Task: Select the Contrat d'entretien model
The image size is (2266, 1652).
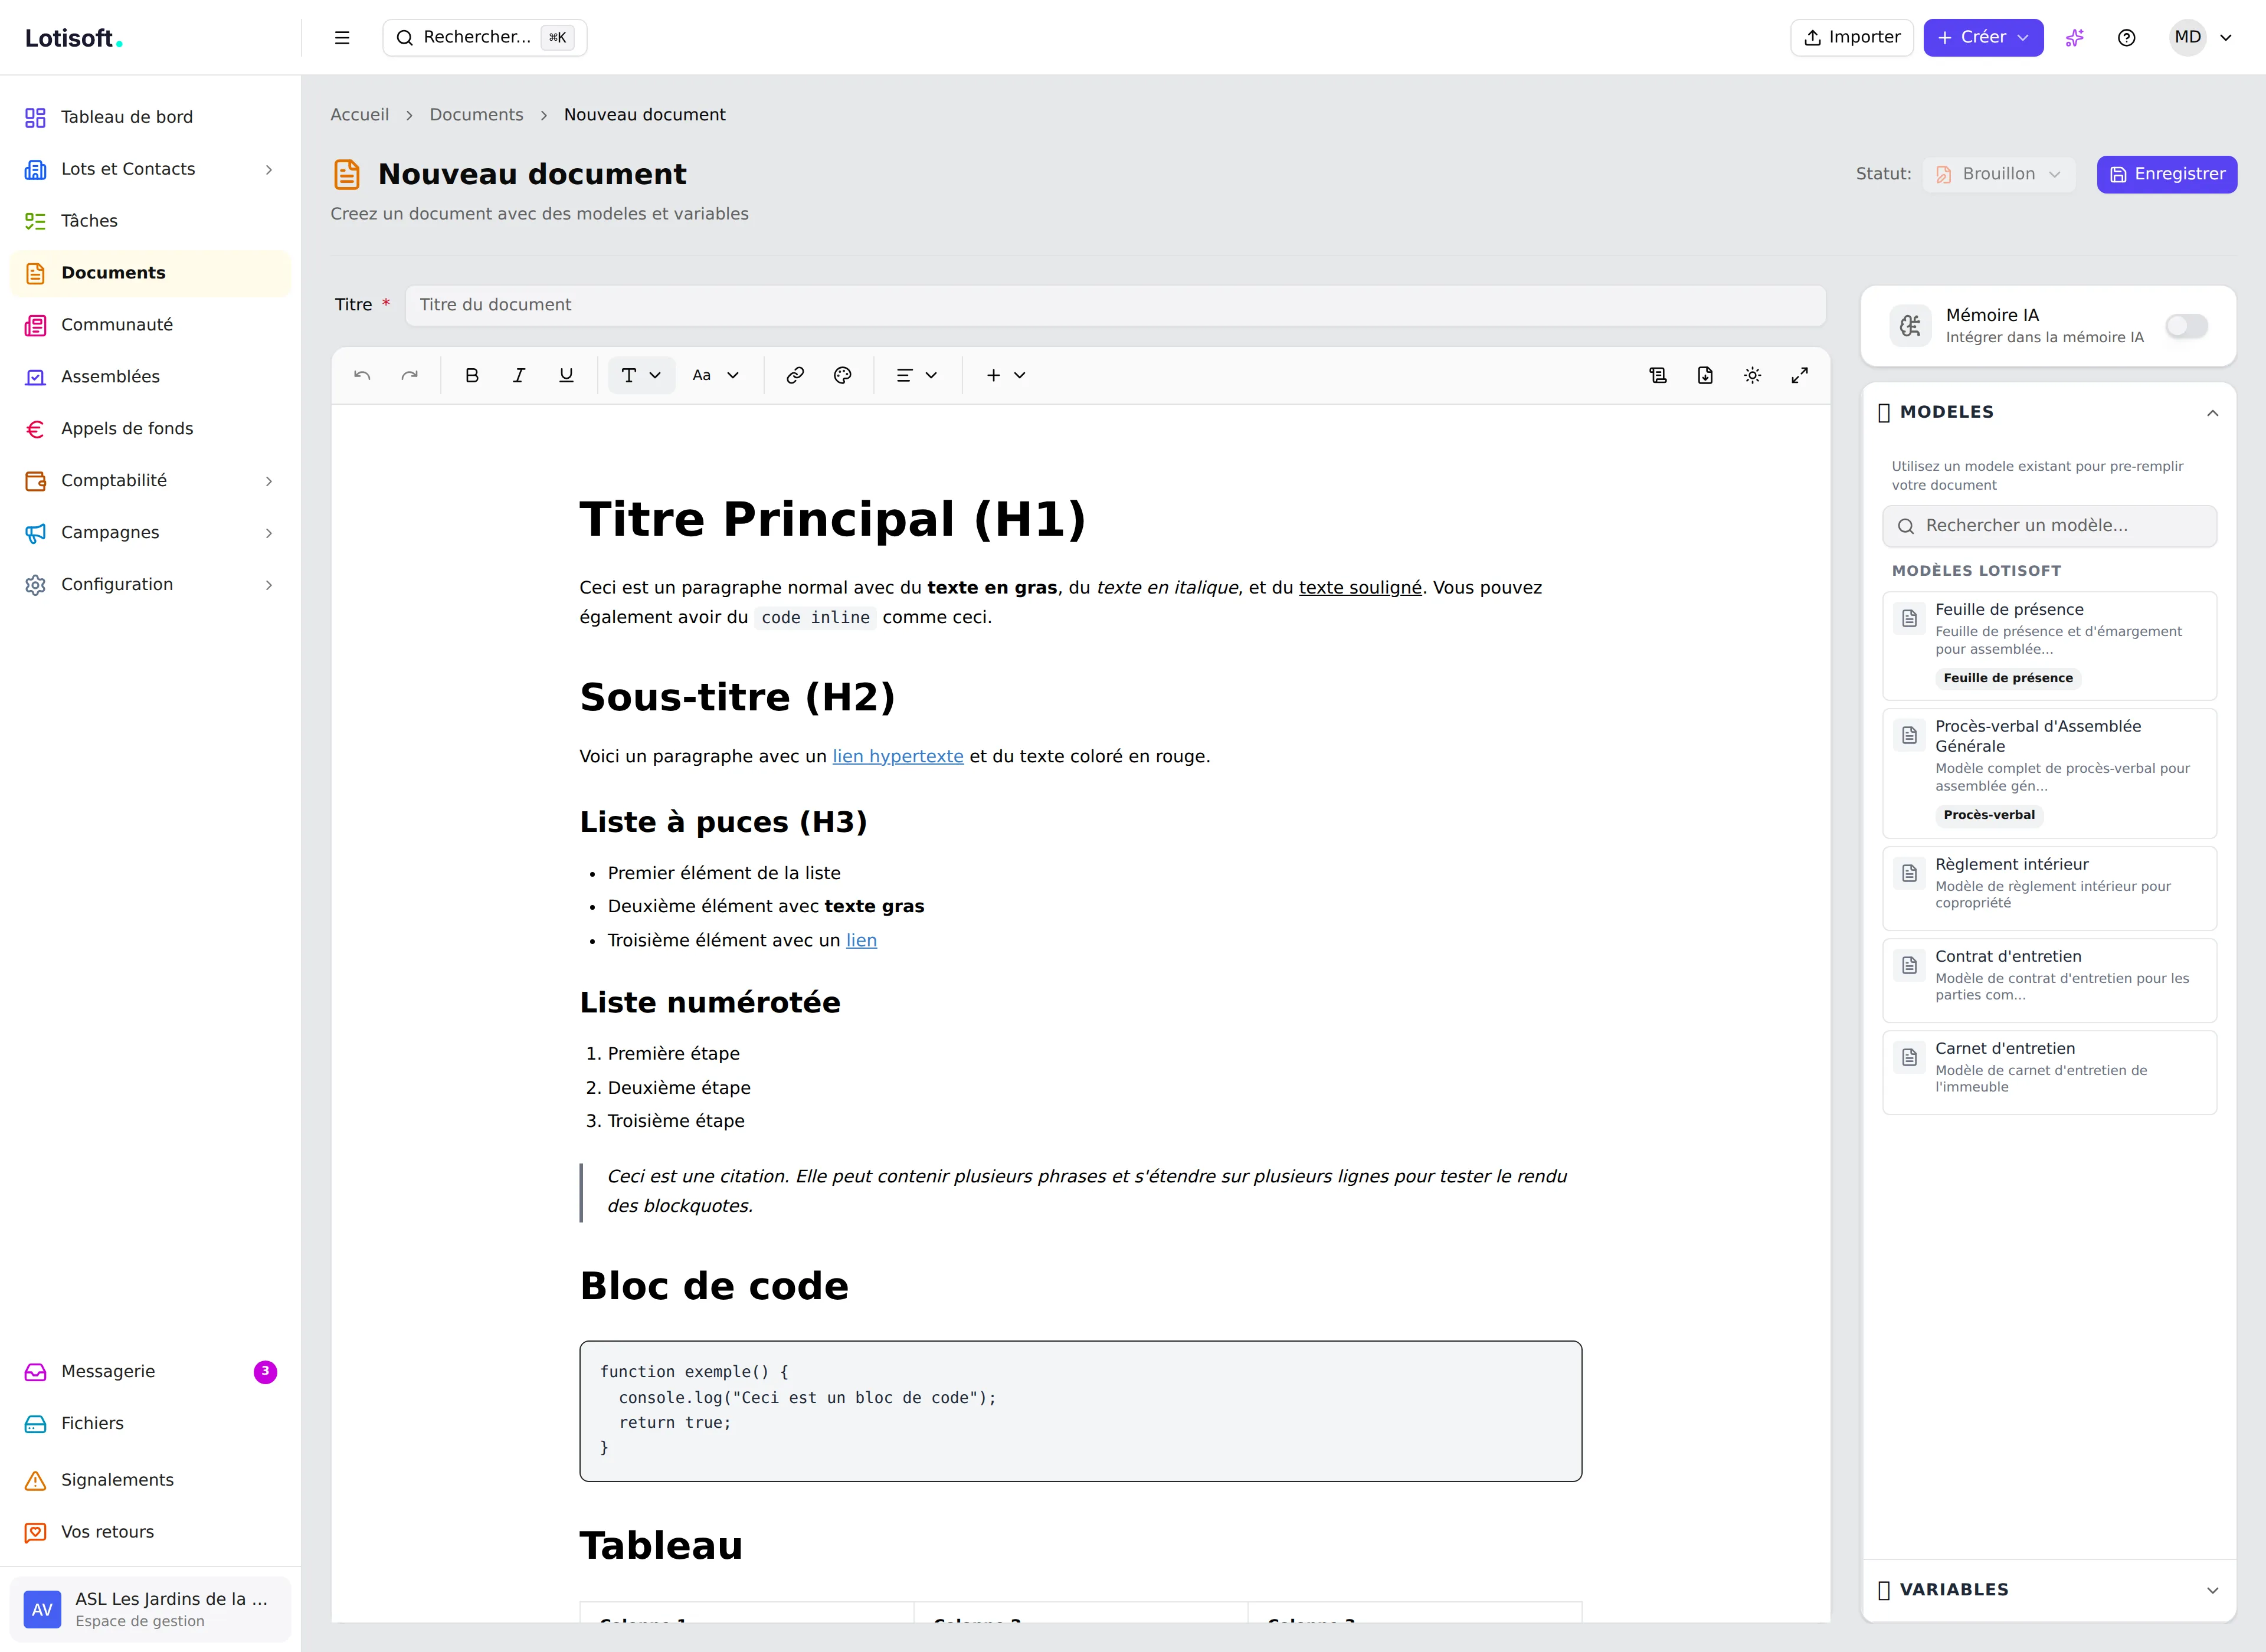Action: [2049, 980]
